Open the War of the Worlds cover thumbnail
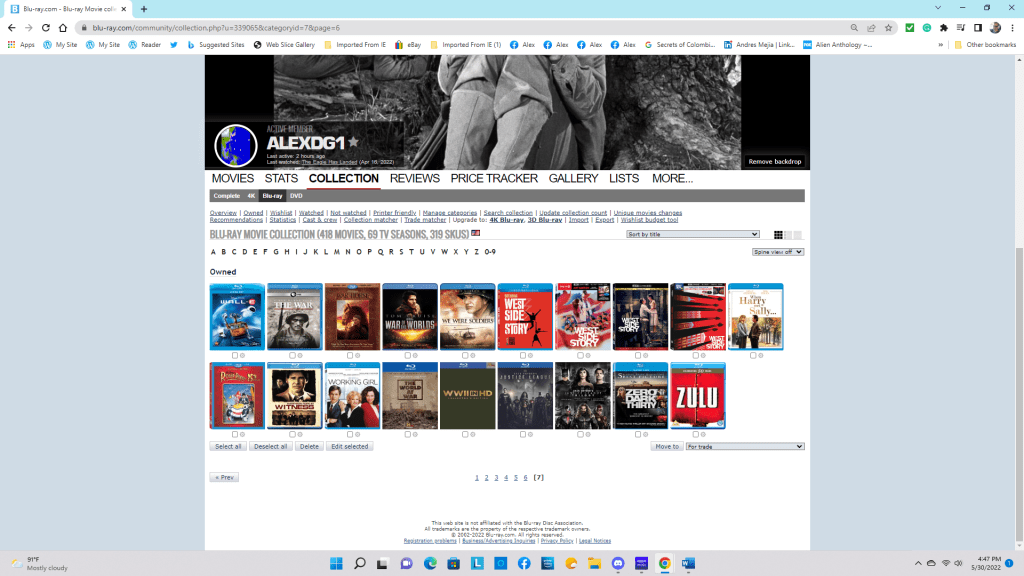This screenshot has width=1024, height=576. pyautogui.click(x=410, y=317)
